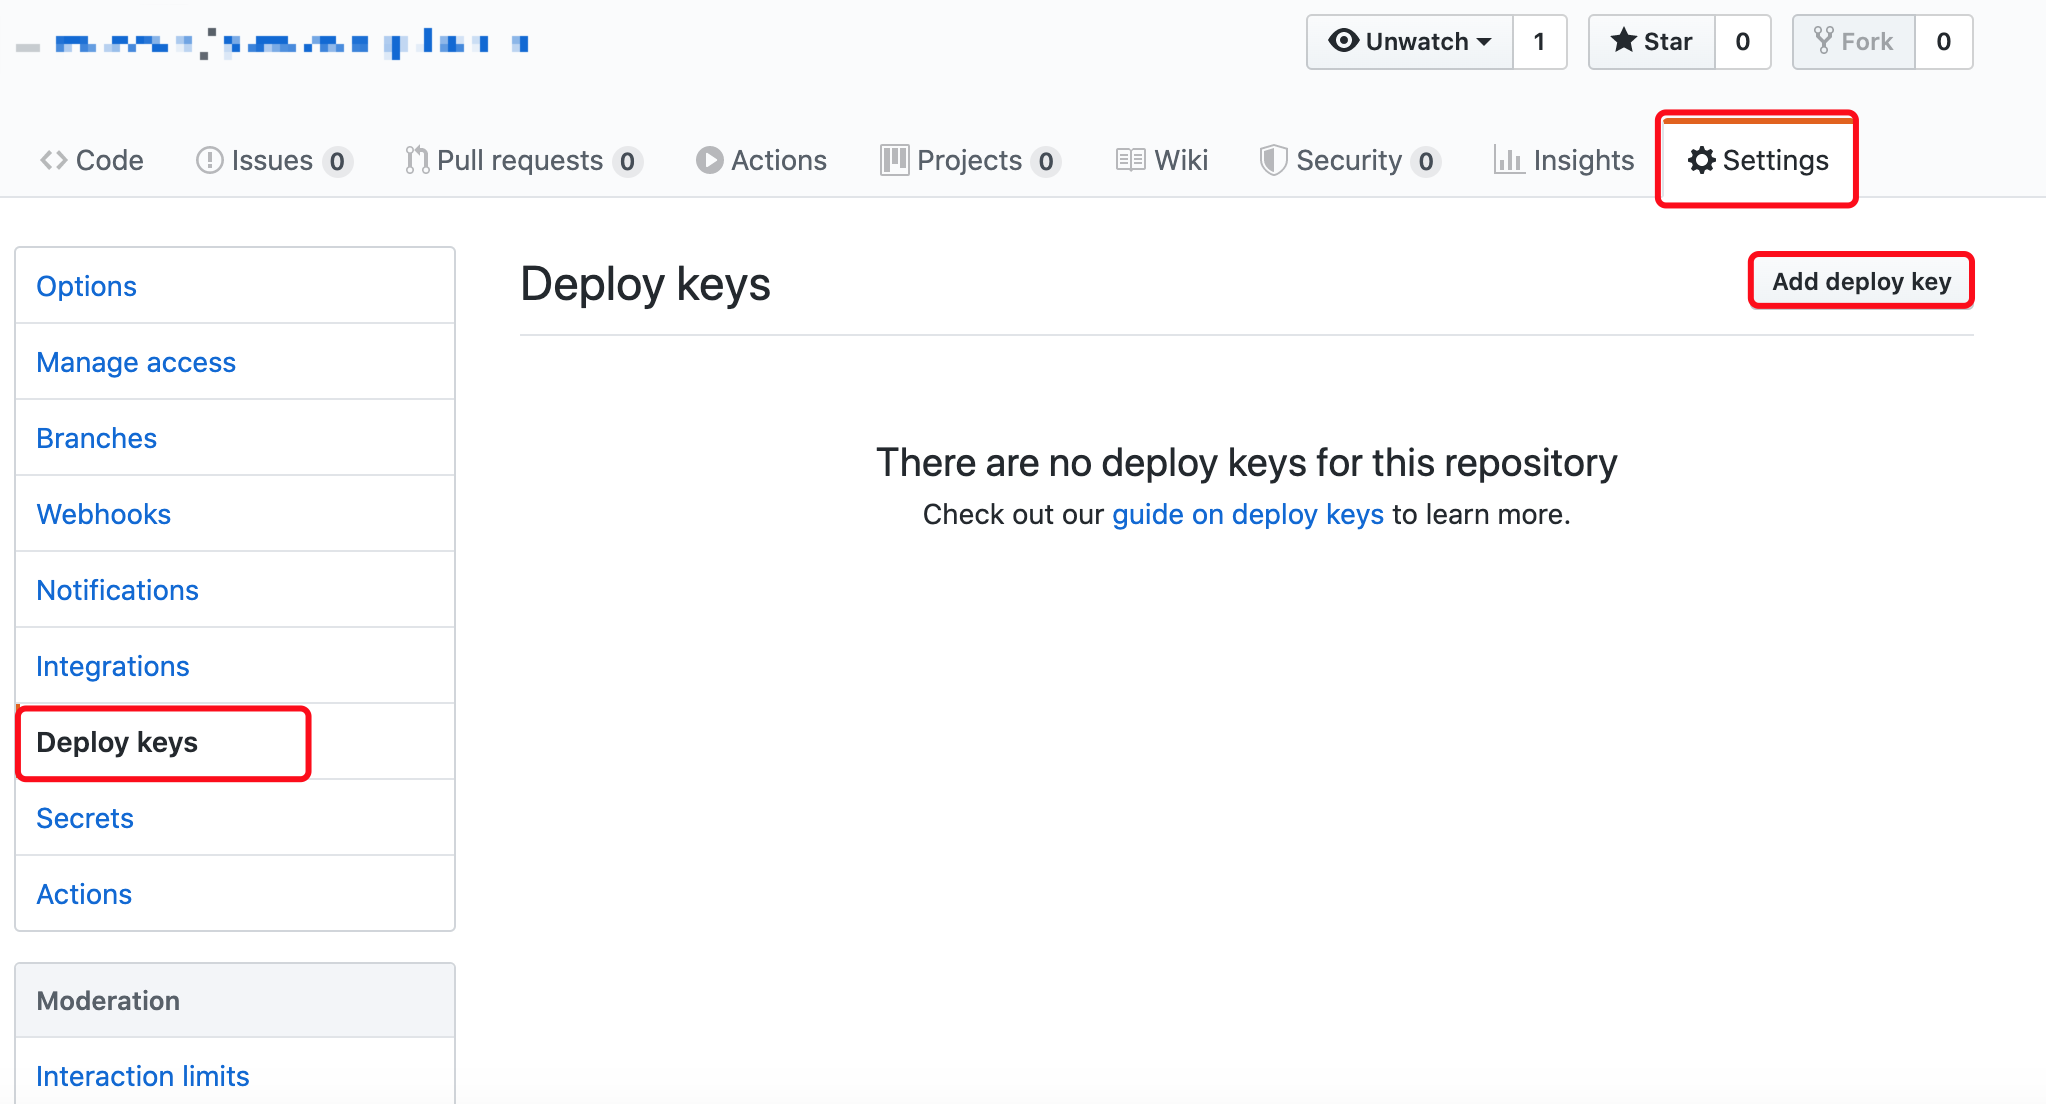Click the Add deploy key button

click(x=1861, y=281)
